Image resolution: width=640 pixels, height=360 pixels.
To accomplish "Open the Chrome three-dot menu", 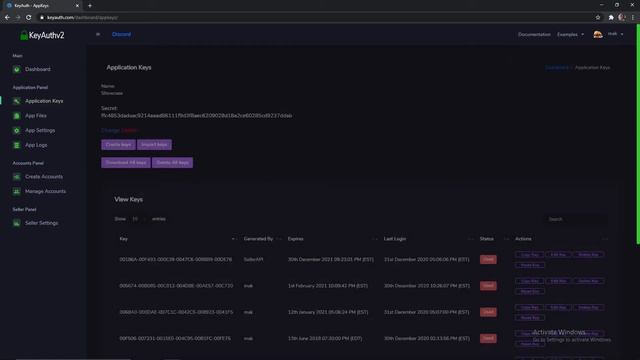I will 633,18.
